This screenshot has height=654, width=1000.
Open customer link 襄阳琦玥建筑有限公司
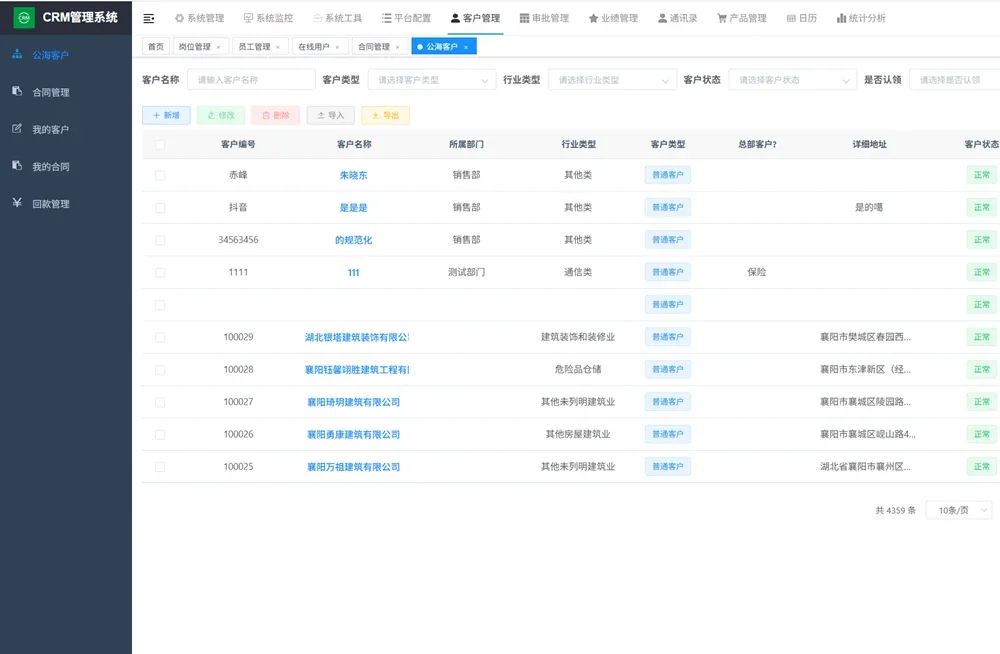(x=353, y=402)
